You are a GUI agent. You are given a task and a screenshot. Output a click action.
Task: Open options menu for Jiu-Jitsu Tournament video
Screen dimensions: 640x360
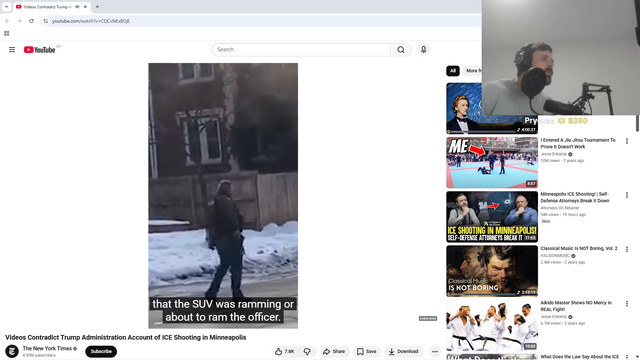(x=627, y=141)
